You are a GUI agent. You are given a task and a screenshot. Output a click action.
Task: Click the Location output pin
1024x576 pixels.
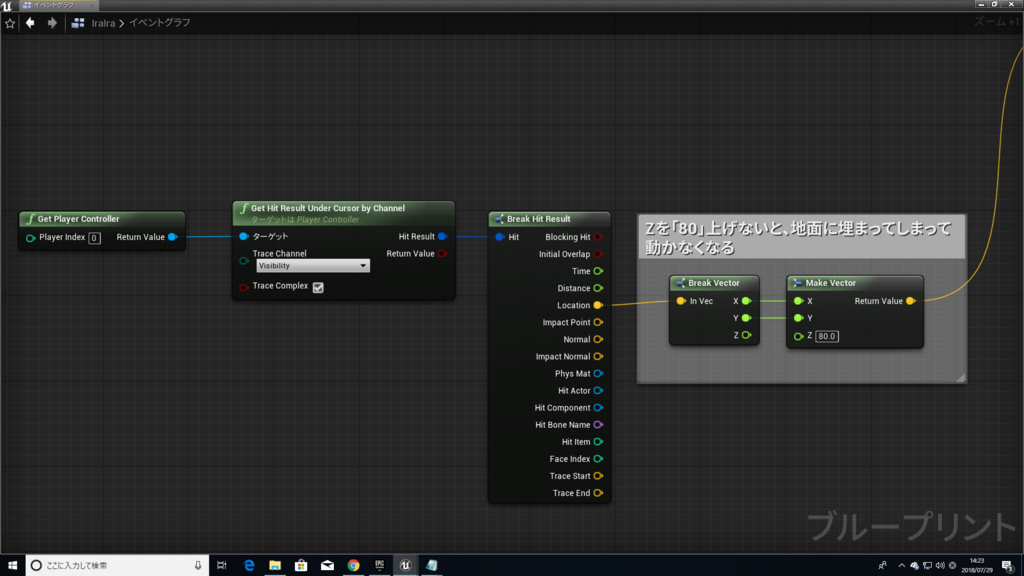coord(598,305)
